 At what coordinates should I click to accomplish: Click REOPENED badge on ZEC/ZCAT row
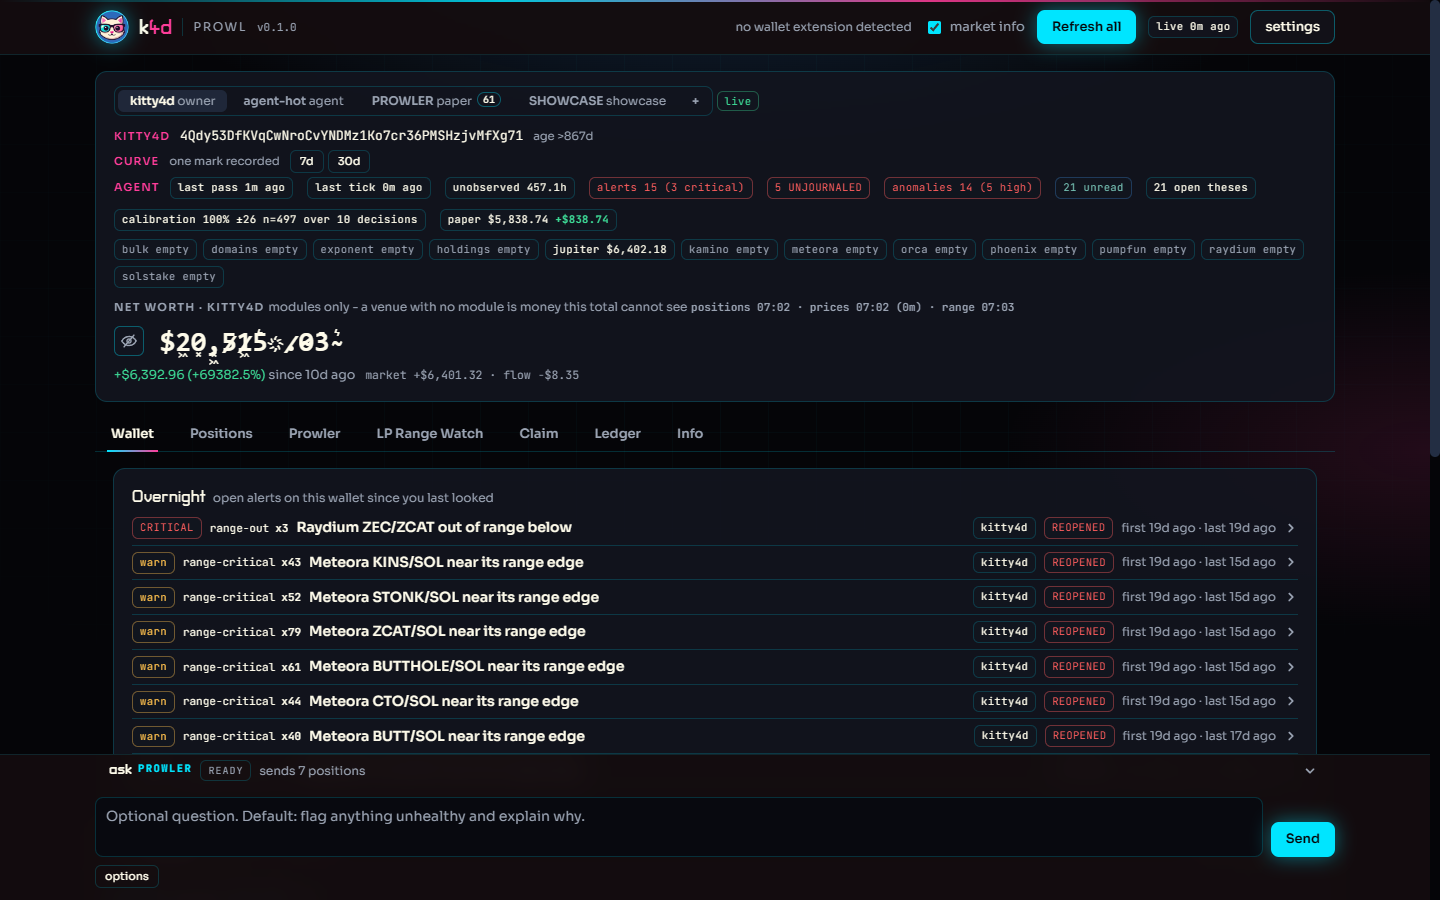(1078, 528)
